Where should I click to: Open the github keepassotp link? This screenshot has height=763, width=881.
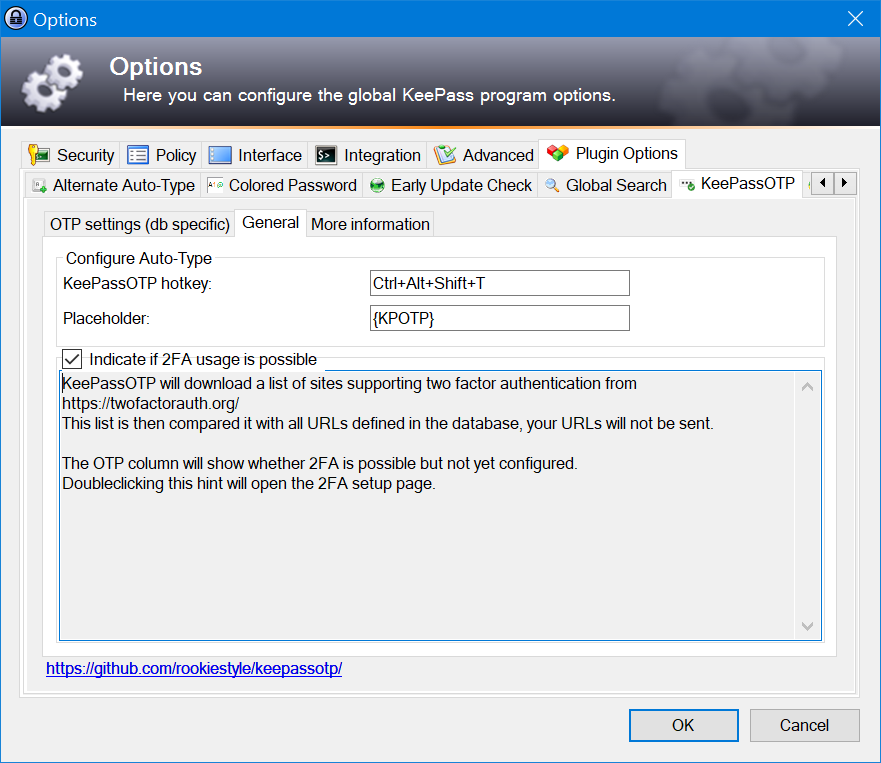click(x=194, y=668)
